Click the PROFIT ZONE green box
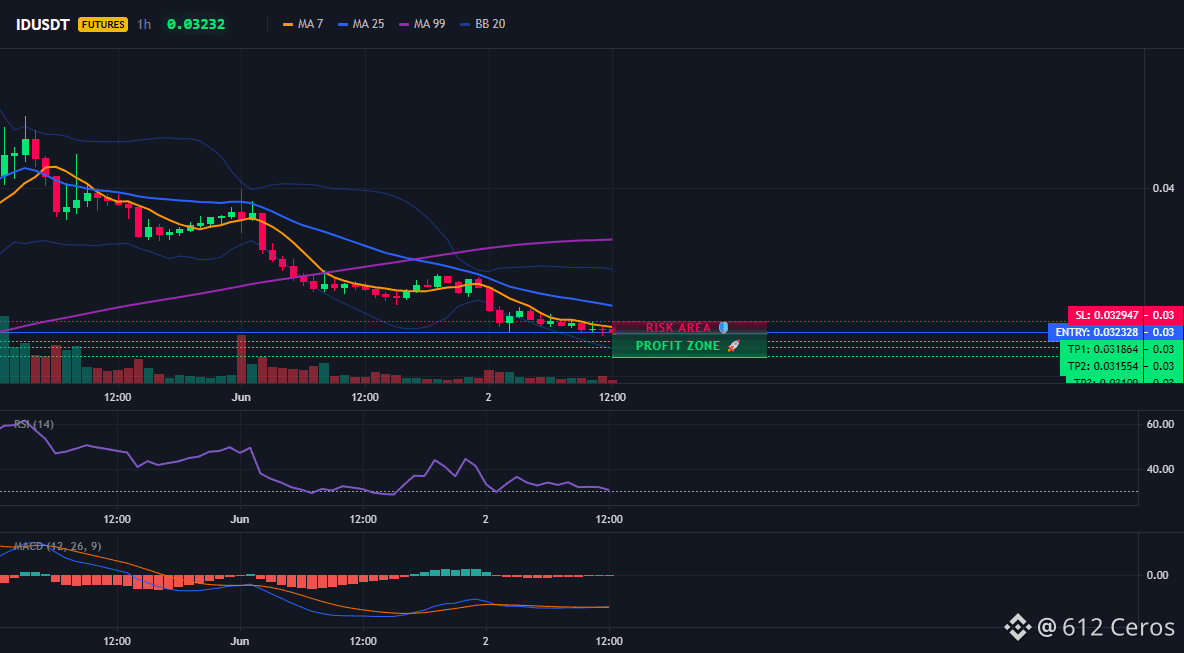Viewport: 1184px width, 653px height. click(x=689, y=347)
